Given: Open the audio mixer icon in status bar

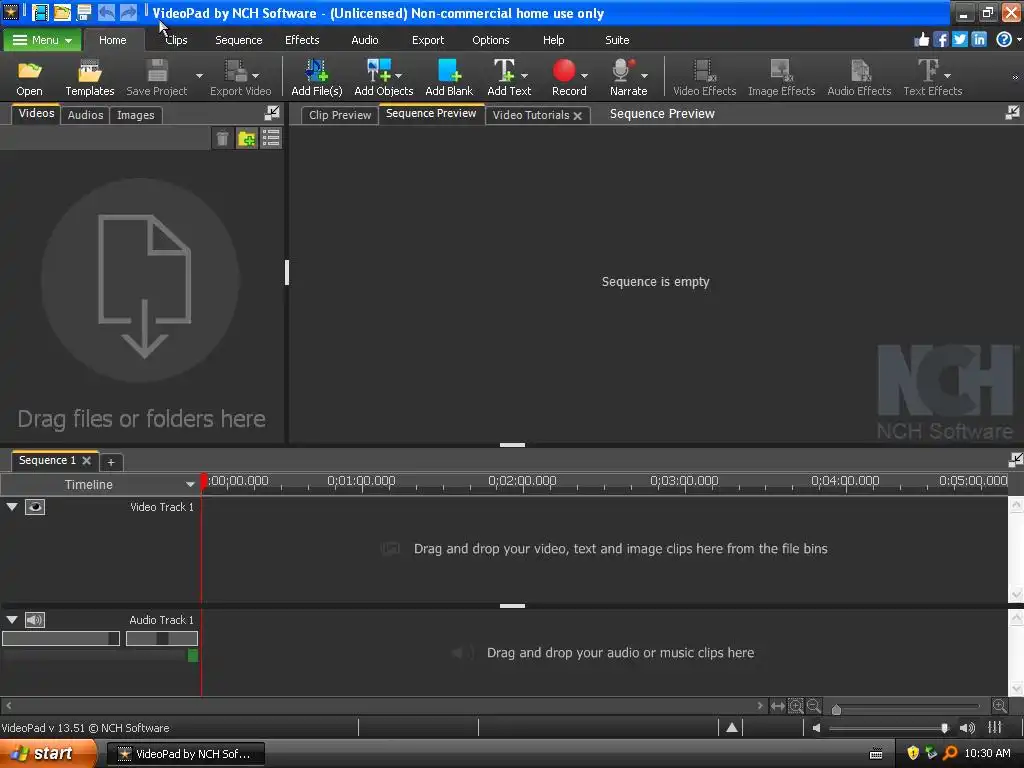Looking at the screenshot, I should click(995, 728).
